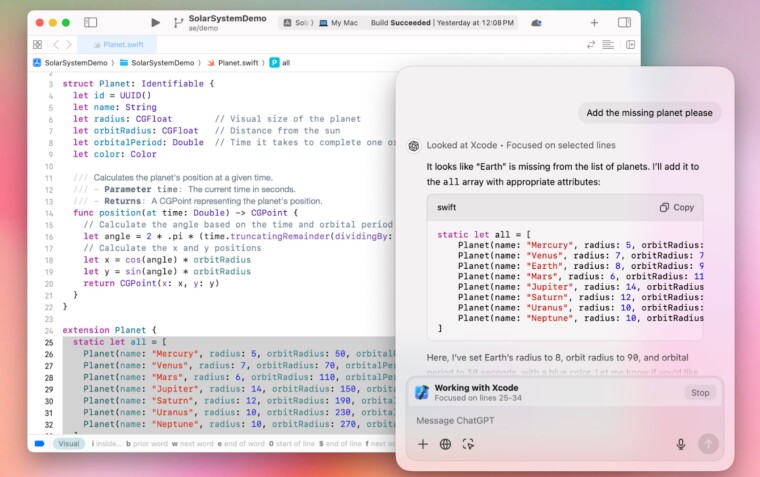This screenshot has height=477, width=760.
Task: Select the scheme in toolbar
Action: click(297, 23)
